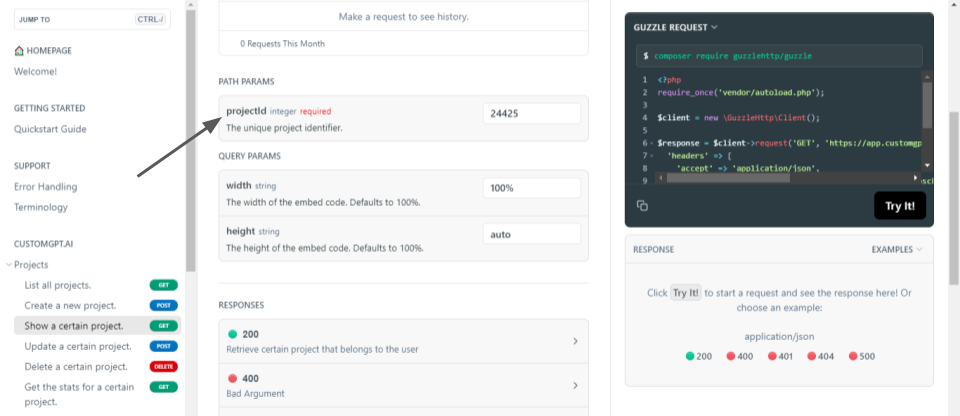
Task: Click the GET badge for List all projects
Action: 164,285
